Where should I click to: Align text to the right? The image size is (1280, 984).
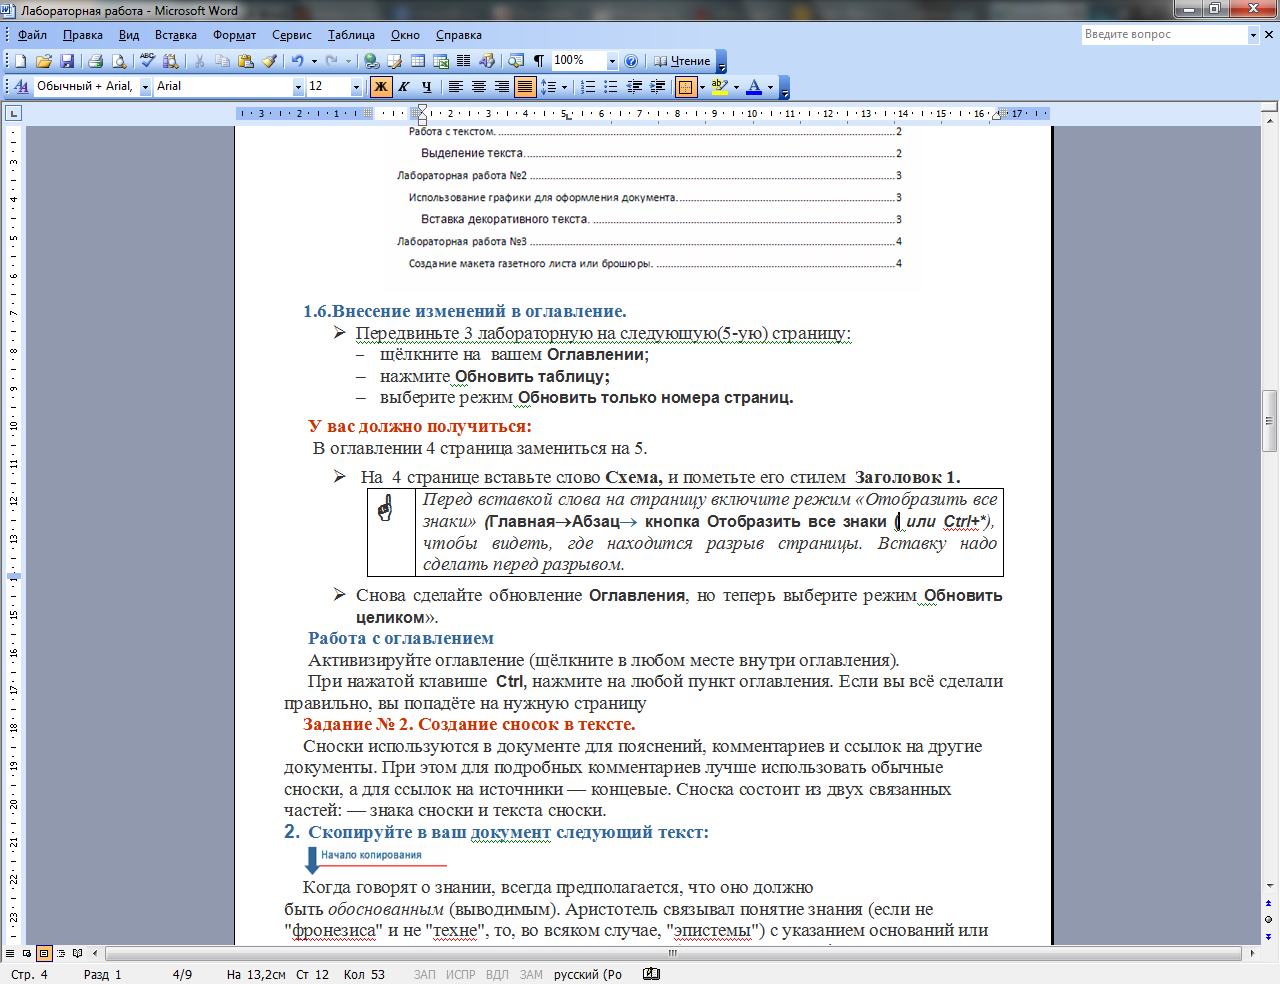click(502, 87)
